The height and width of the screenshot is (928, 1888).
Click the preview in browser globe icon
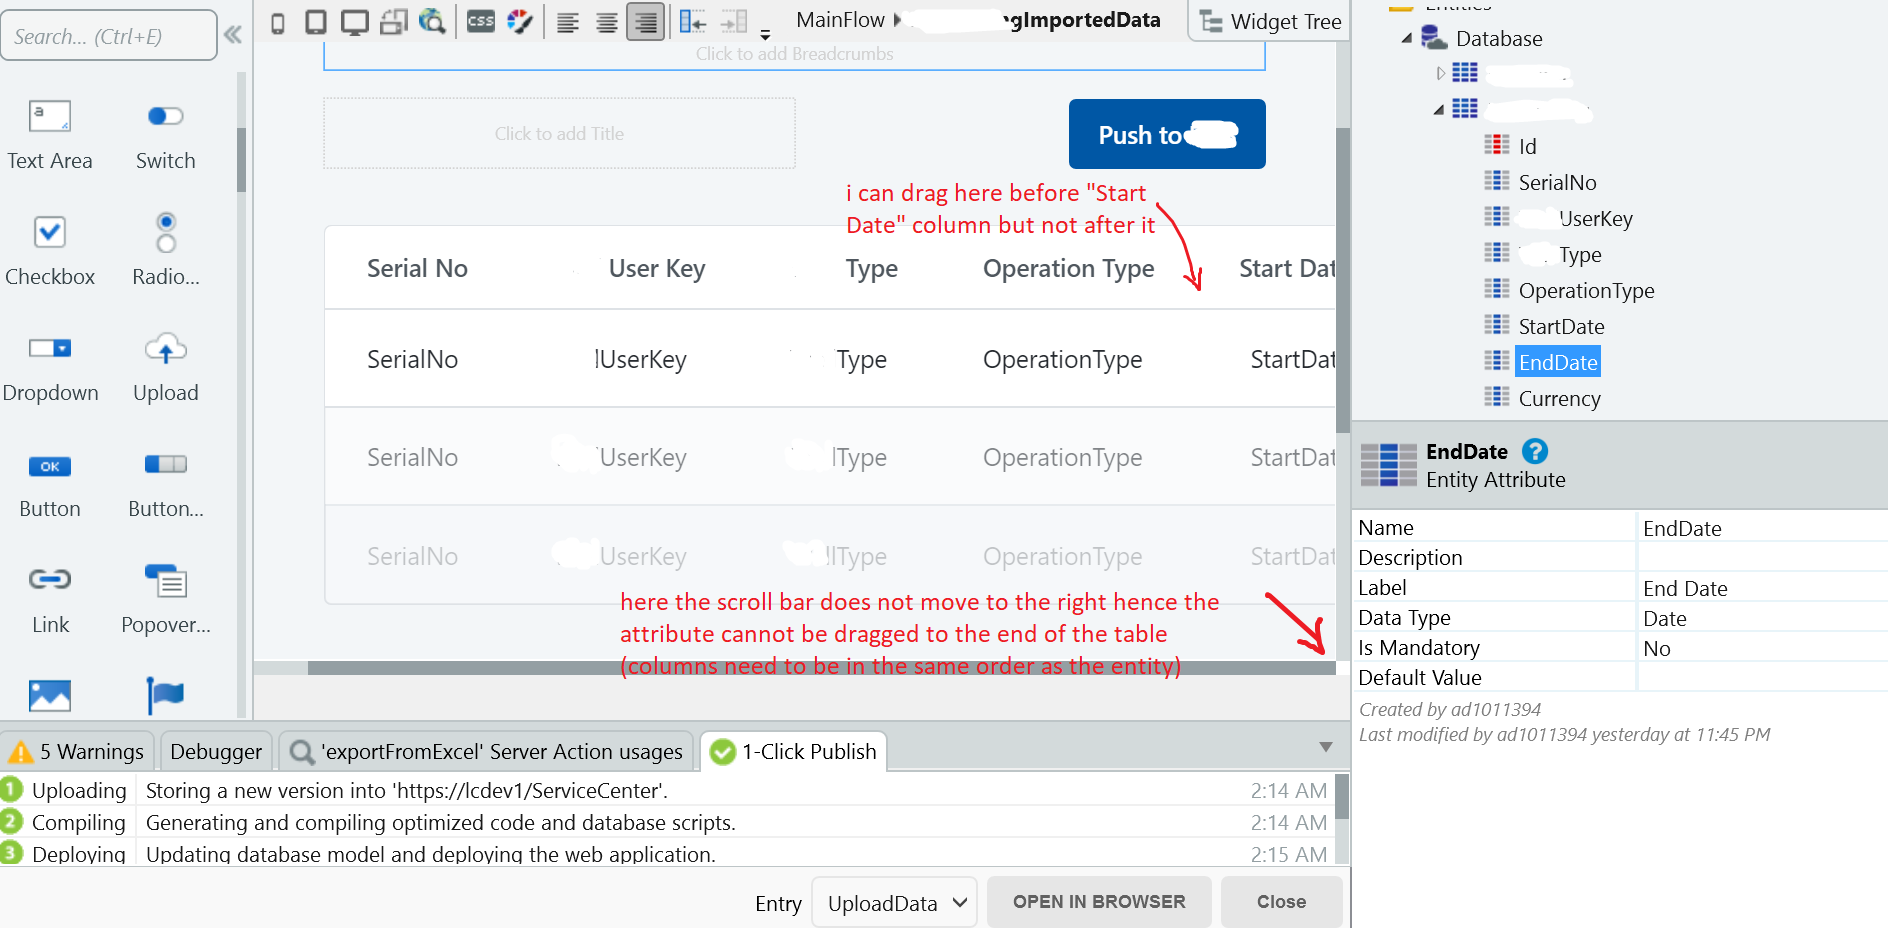[432, 21]
